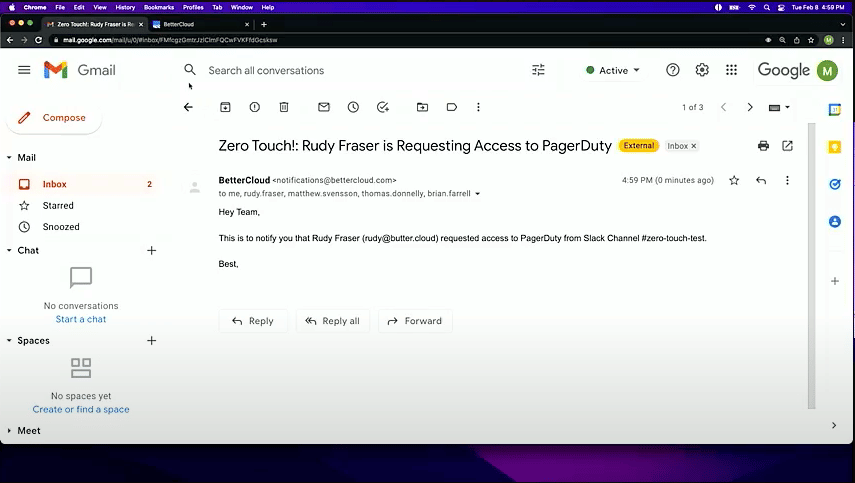855x483 pixels.
Task: Switch to the BetterCloud browser tab
Action: 201,24
